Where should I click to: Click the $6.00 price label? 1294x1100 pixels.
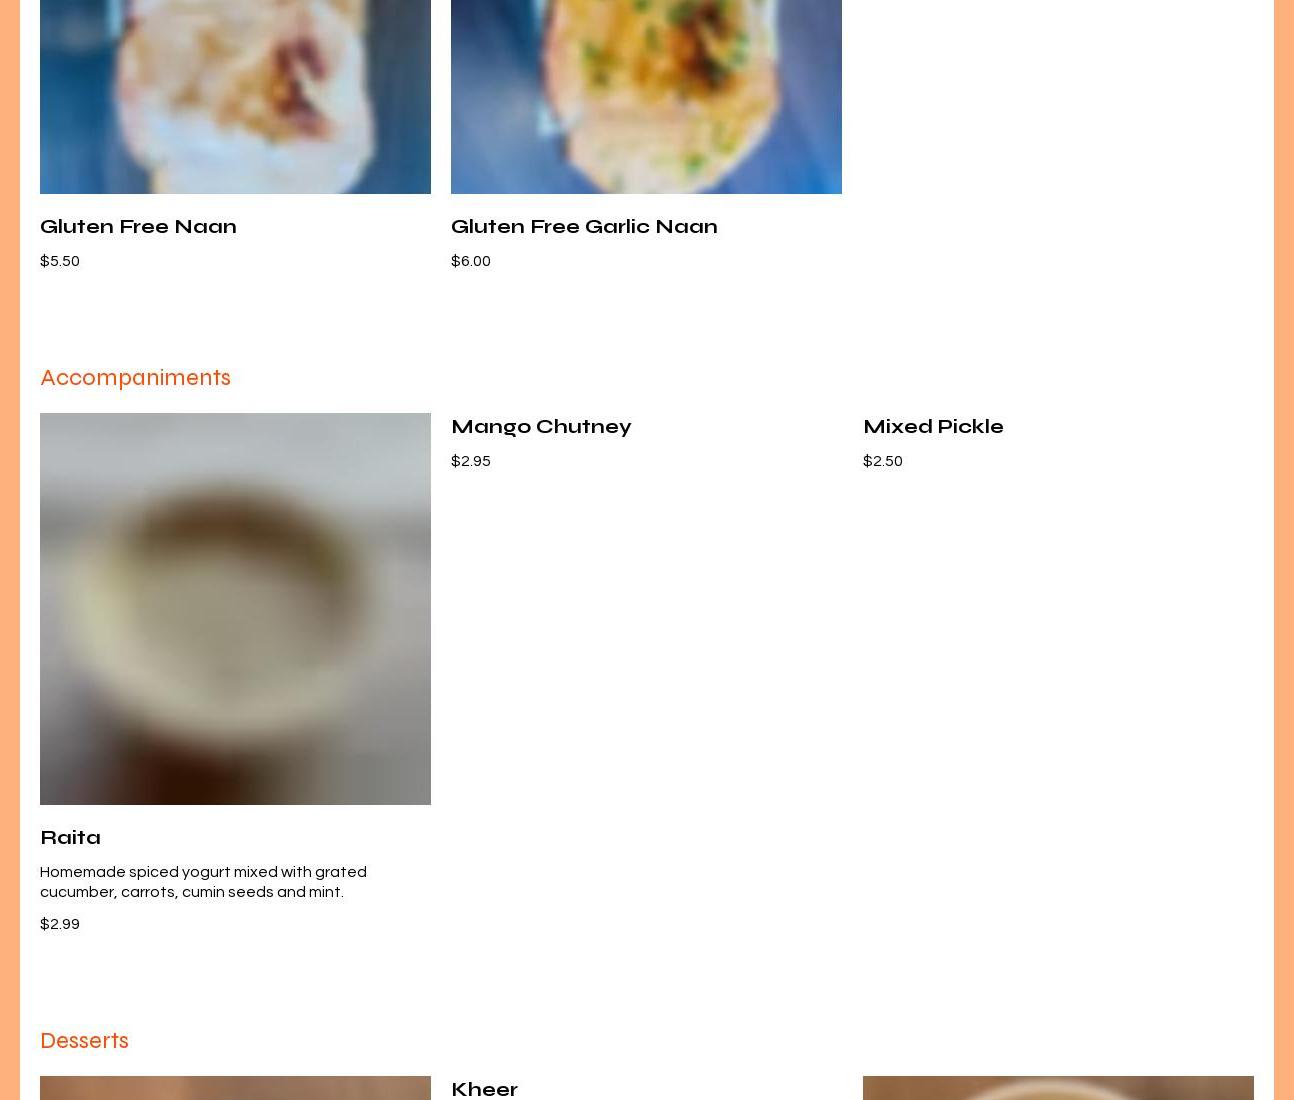pyautogui.click(x=471, y=261)
